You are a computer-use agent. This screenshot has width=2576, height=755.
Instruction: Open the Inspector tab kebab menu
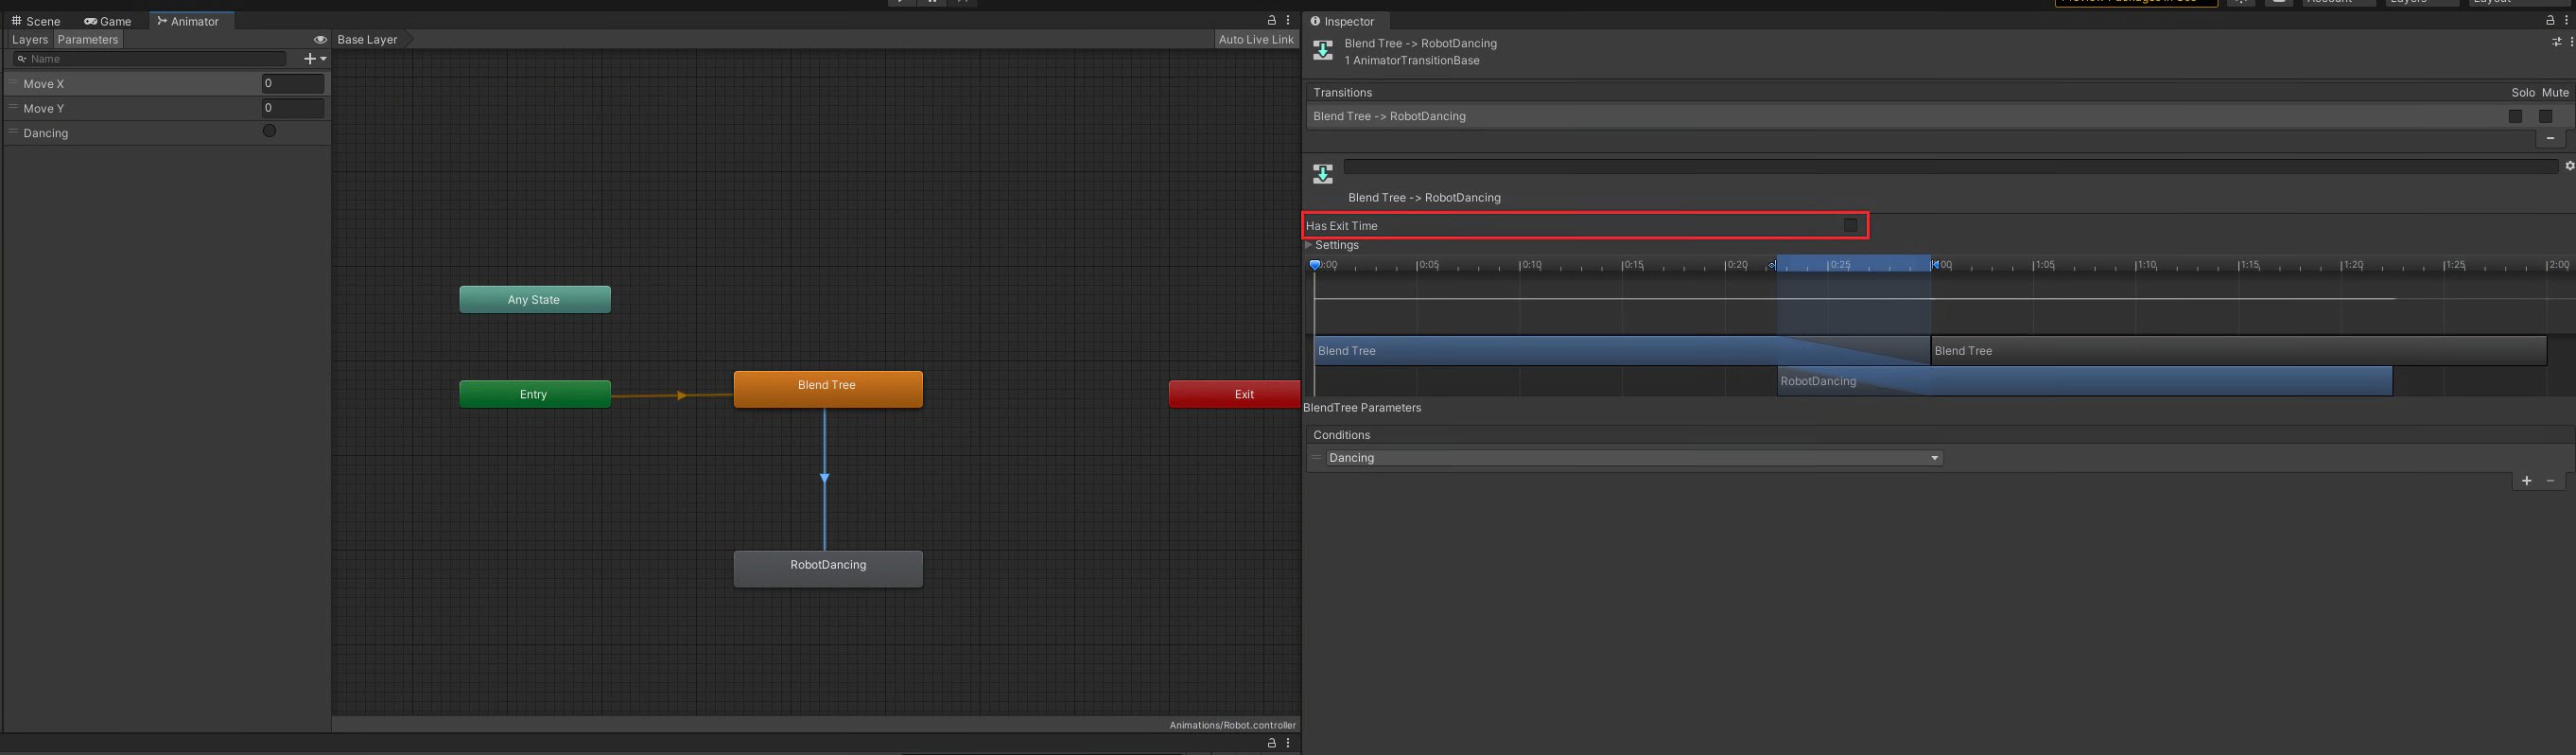2567,20
